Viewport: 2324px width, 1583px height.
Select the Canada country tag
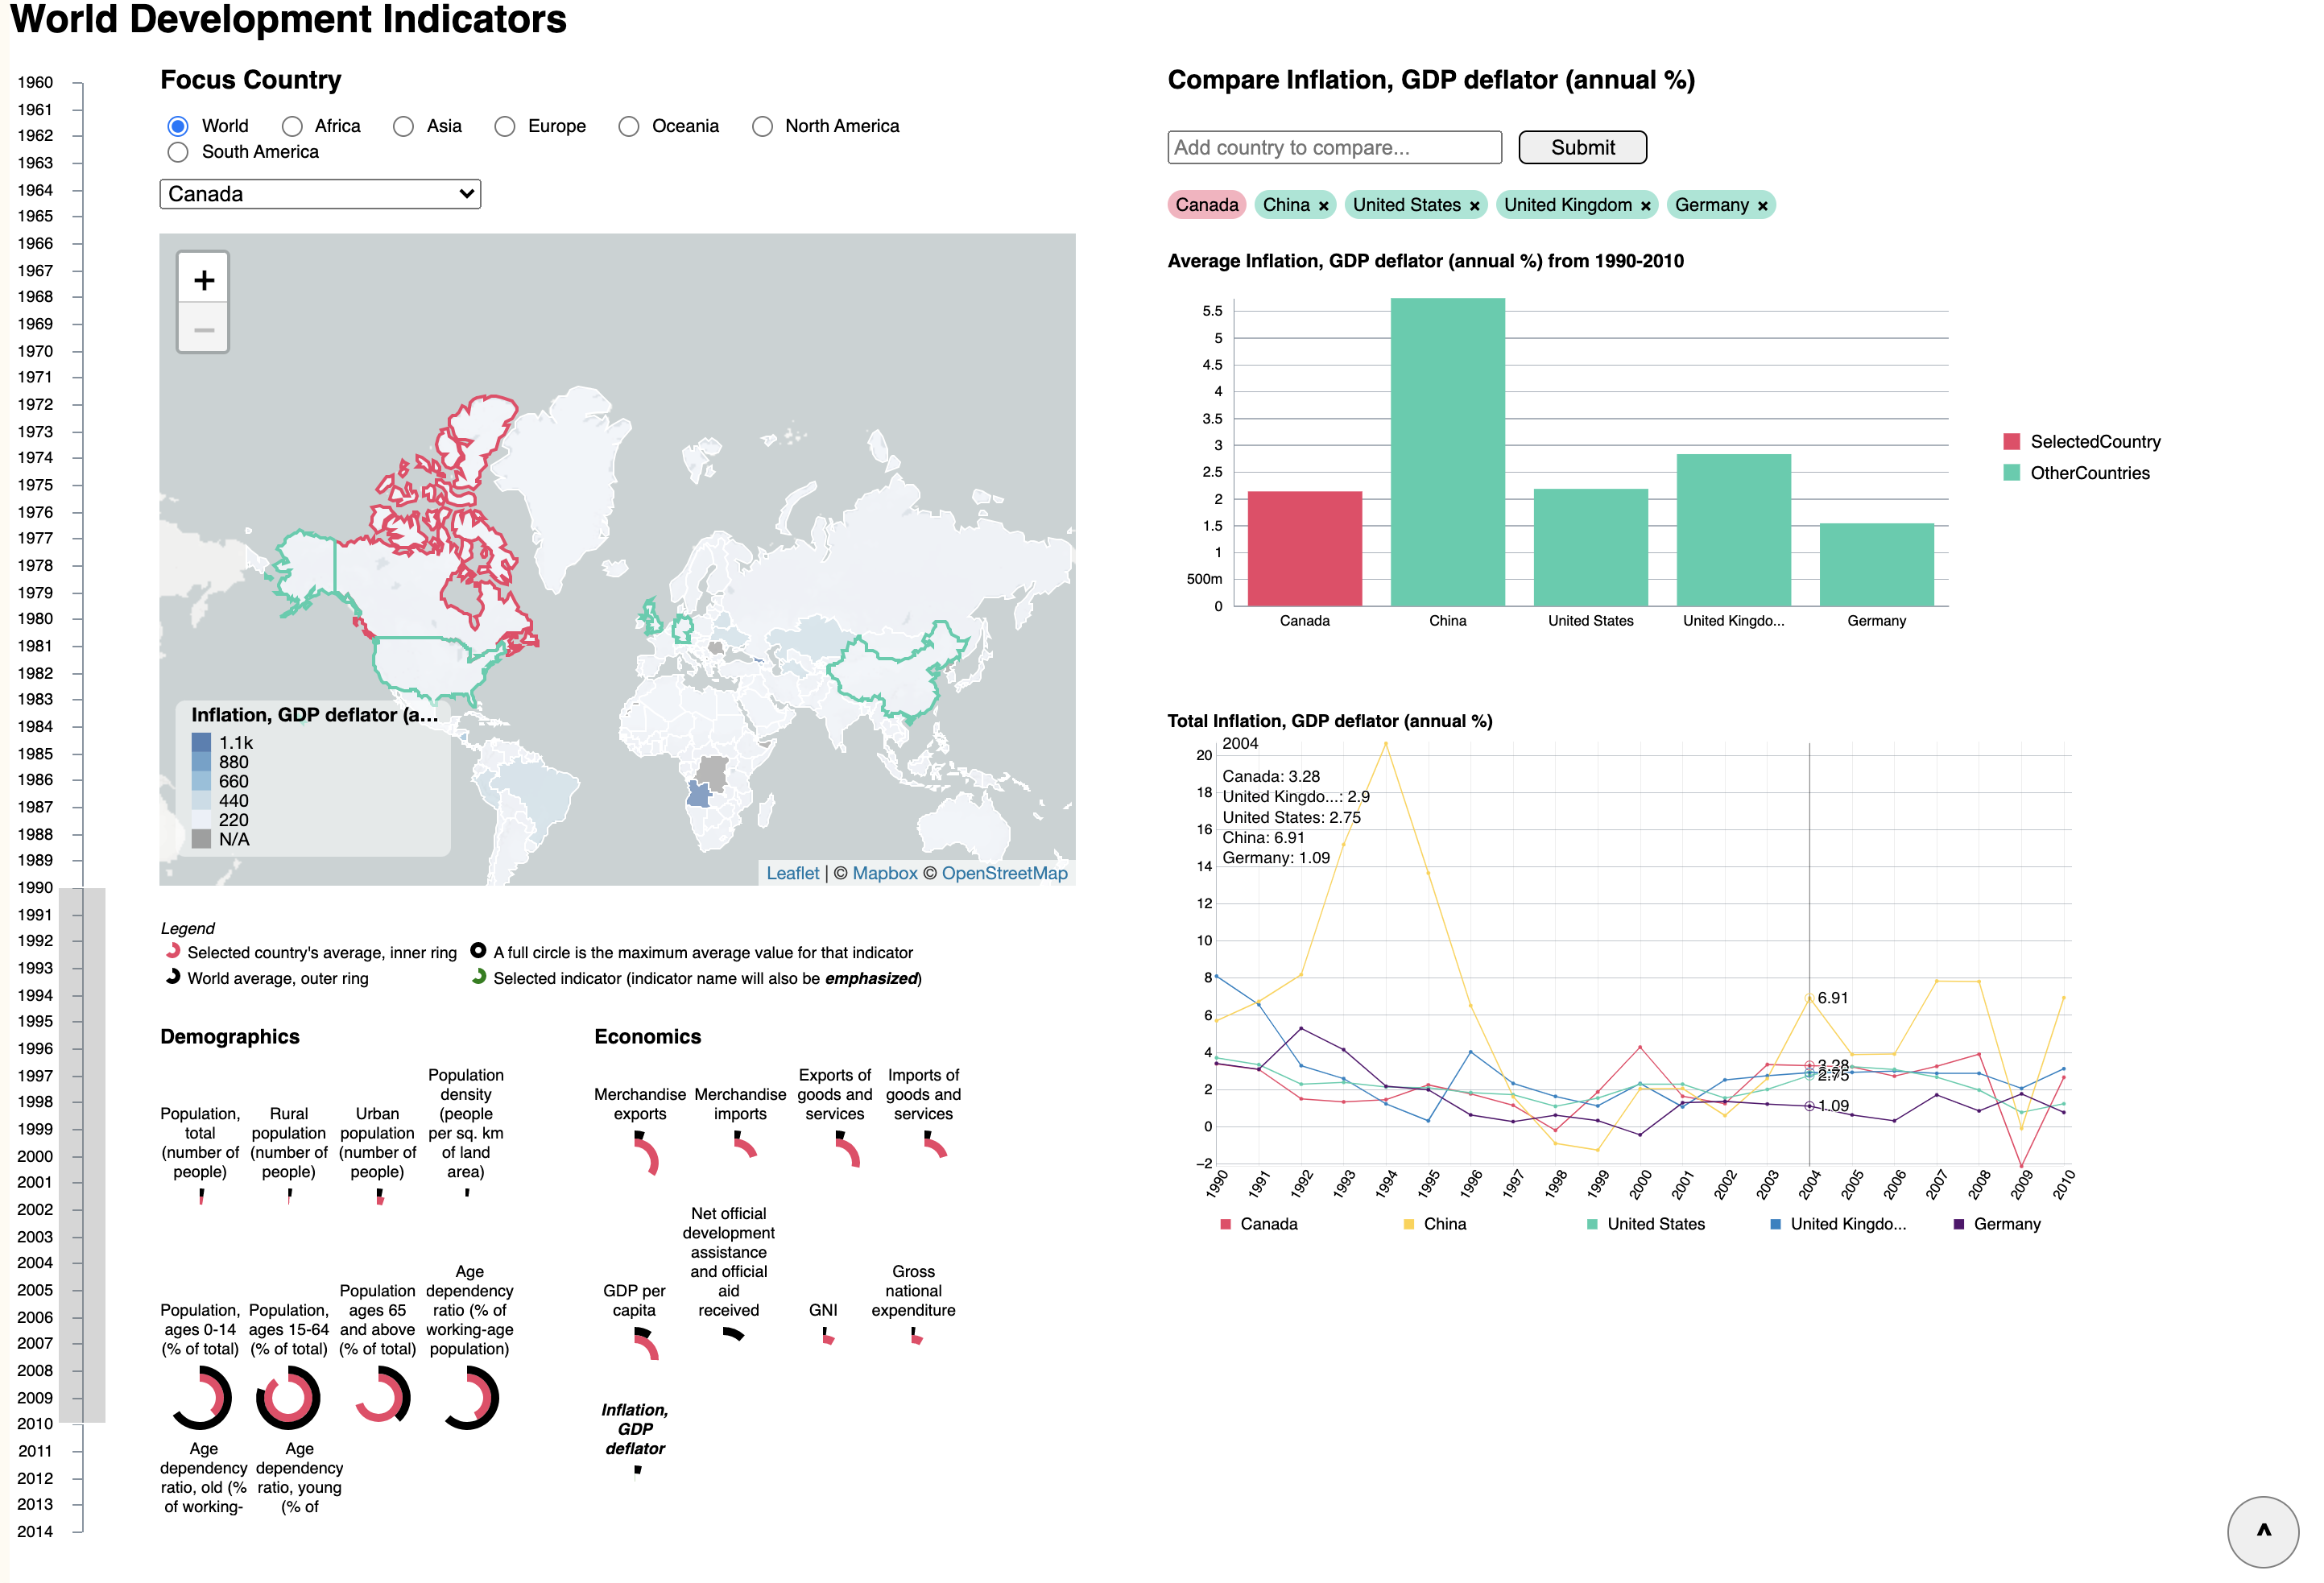1206,204
